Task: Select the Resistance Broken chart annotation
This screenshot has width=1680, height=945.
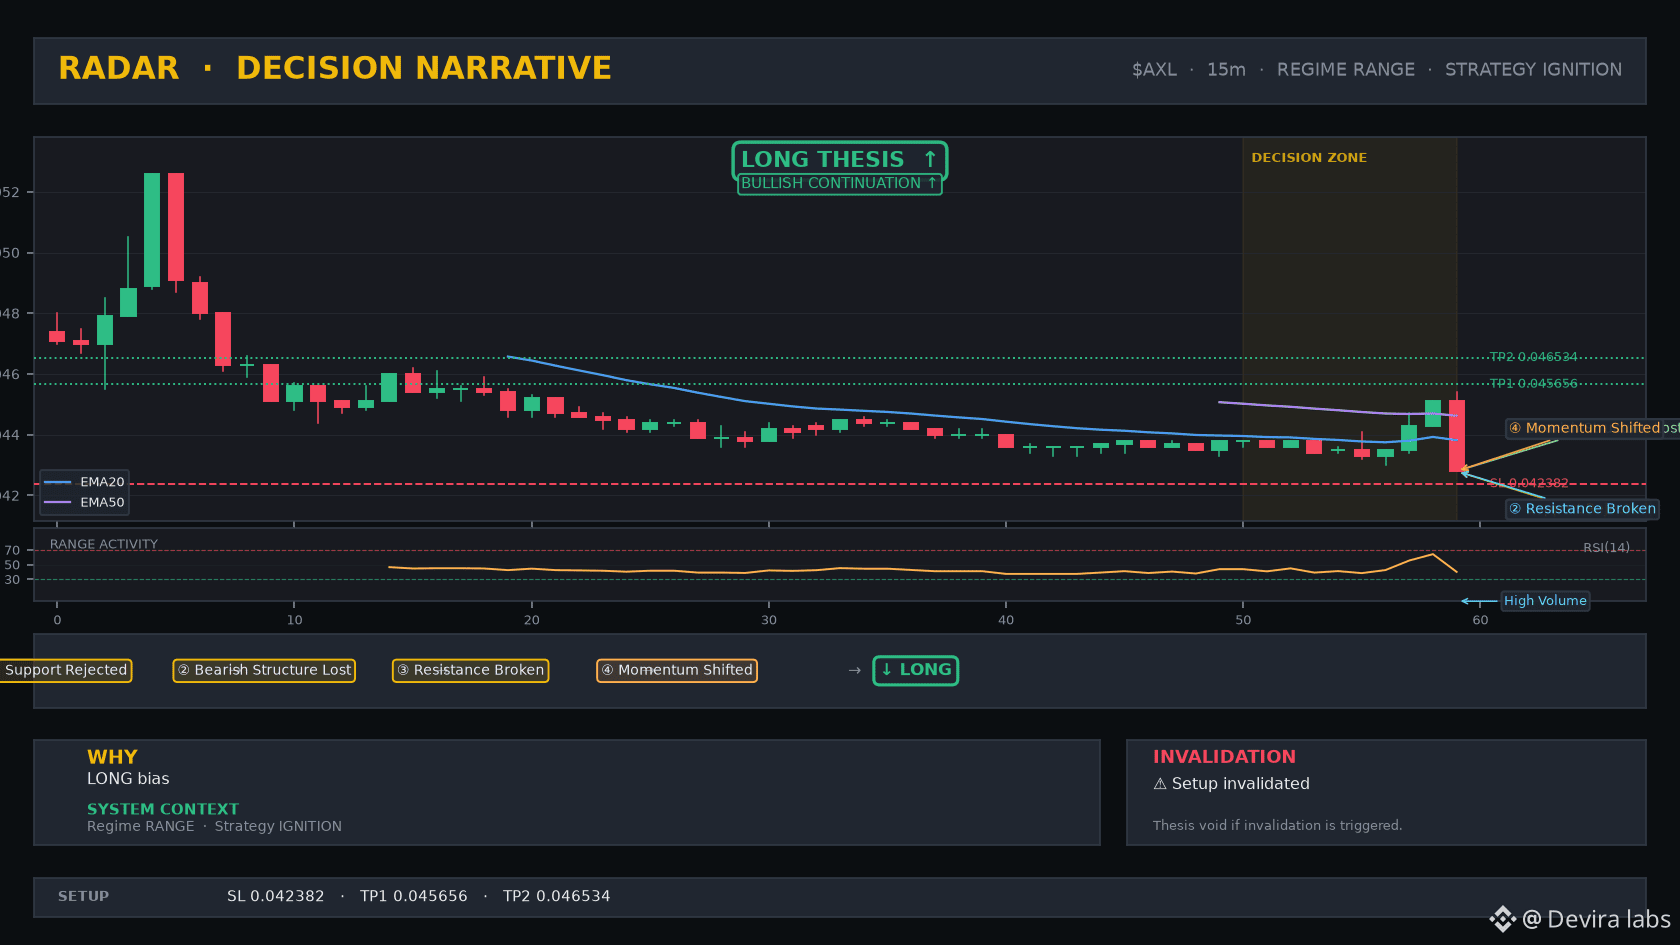Action: click(1582, 509)
